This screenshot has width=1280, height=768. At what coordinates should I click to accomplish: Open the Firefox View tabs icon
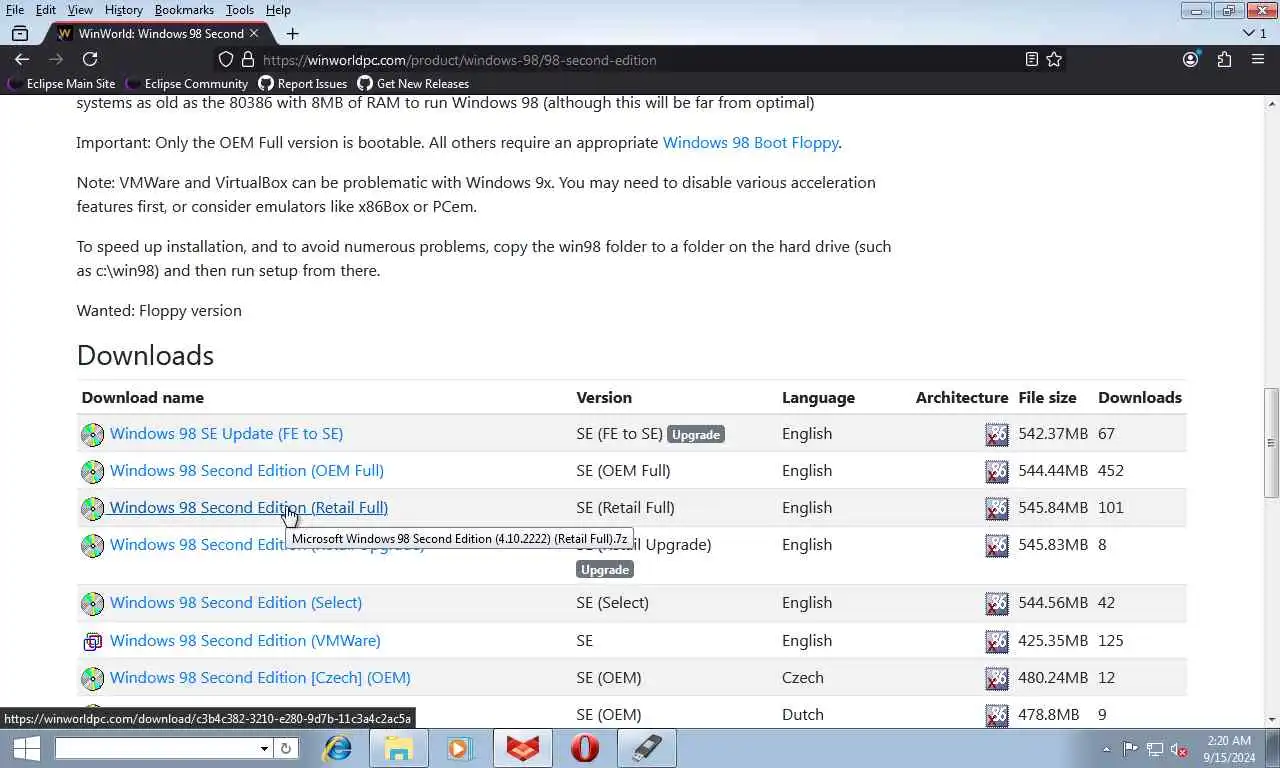pos(20,33)
